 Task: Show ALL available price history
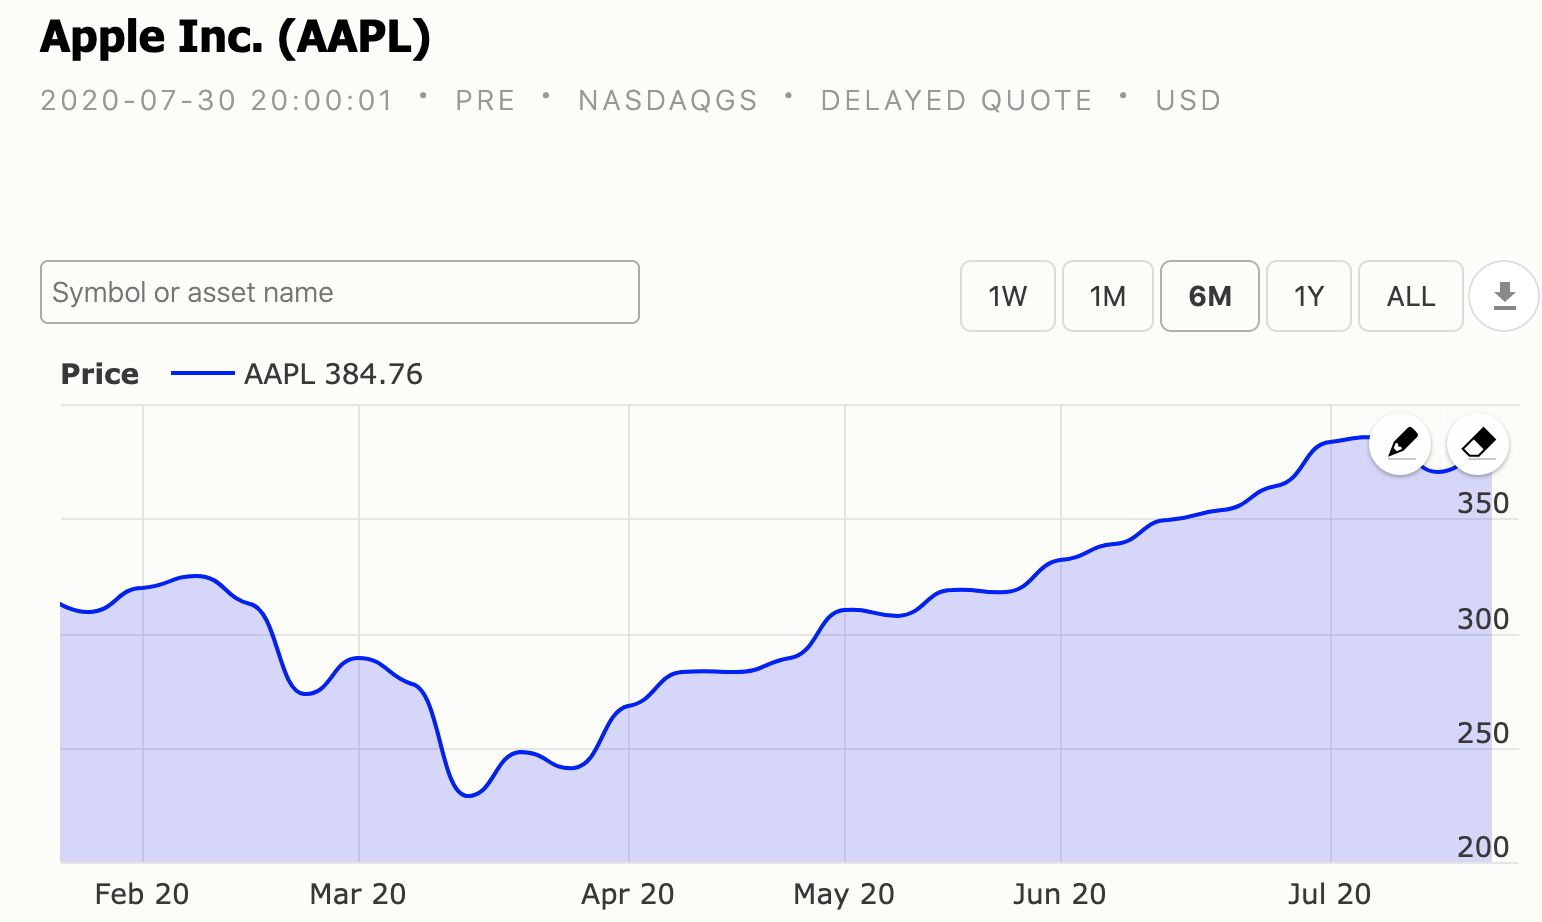(1411, 296)
